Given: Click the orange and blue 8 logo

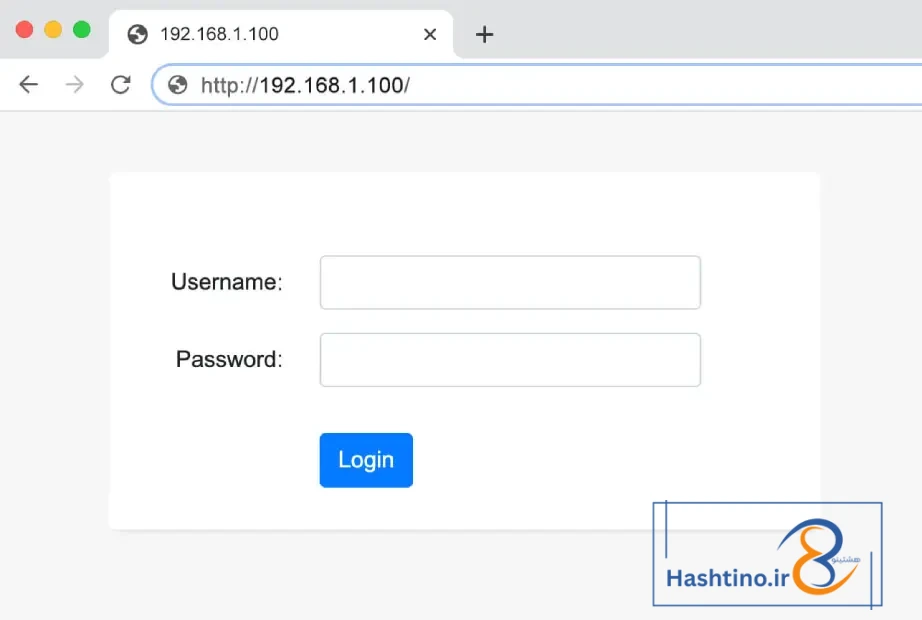Looking at the screenshot, I should pyautogui.click(x=819, y=555).
